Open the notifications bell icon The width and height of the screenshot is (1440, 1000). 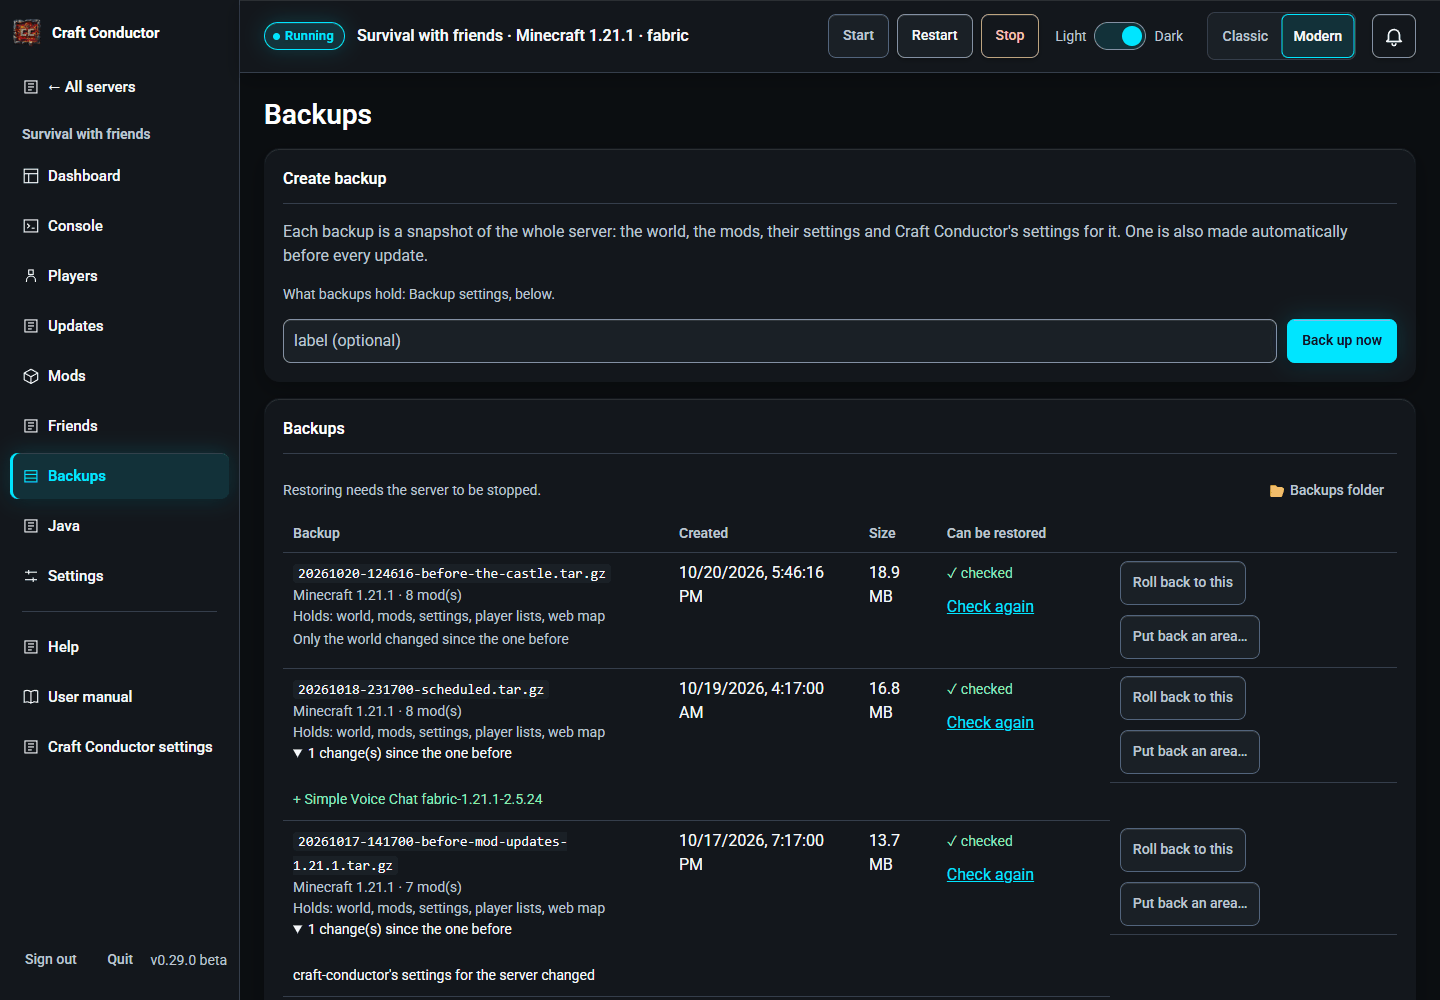click(1393, 36)
